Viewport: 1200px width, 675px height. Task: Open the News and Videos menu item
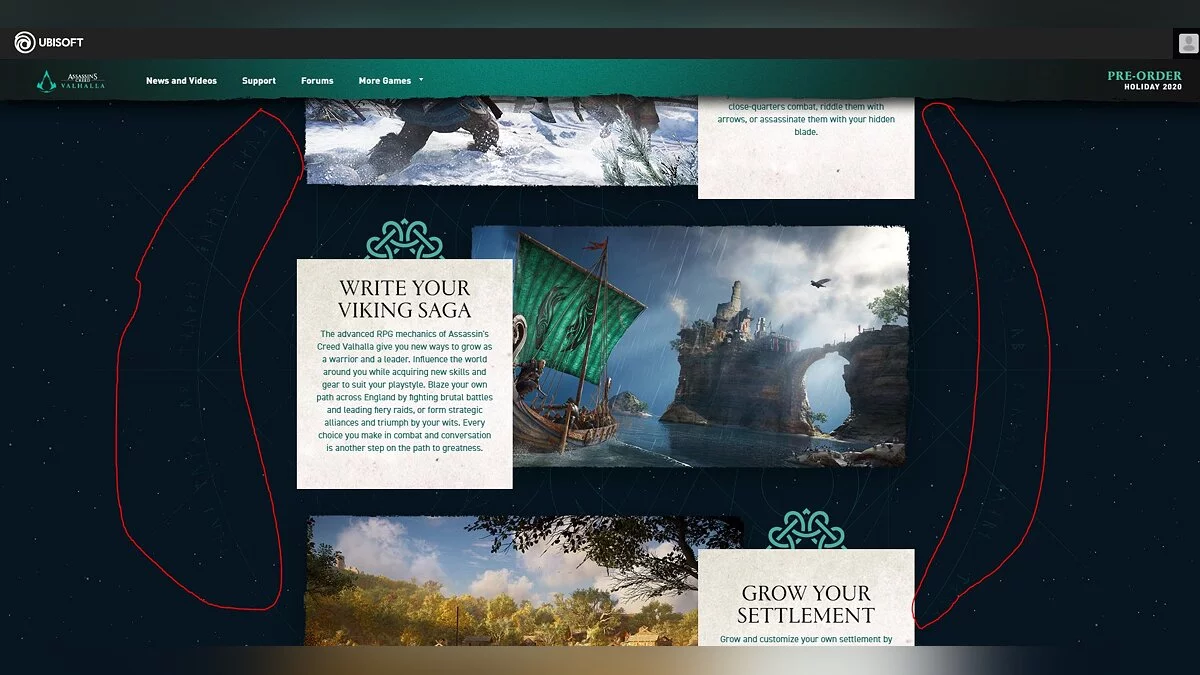tap(181, 81)
